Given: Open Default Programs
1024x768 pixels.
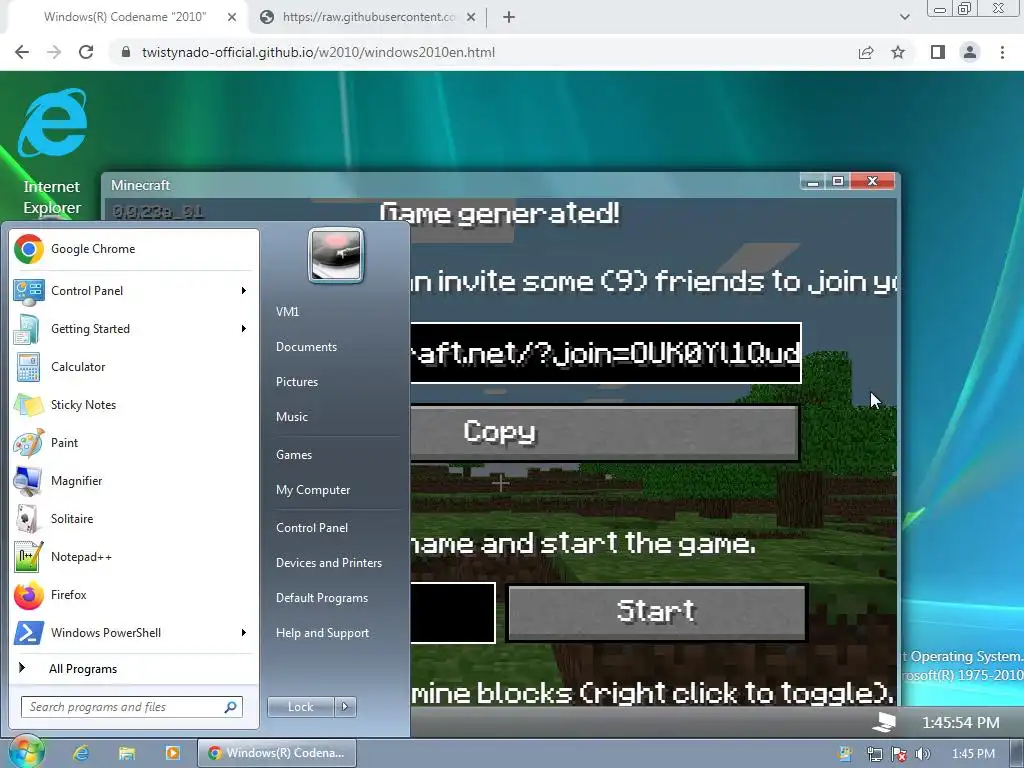Looking at the screenshot, I should (x=321, y=598).
